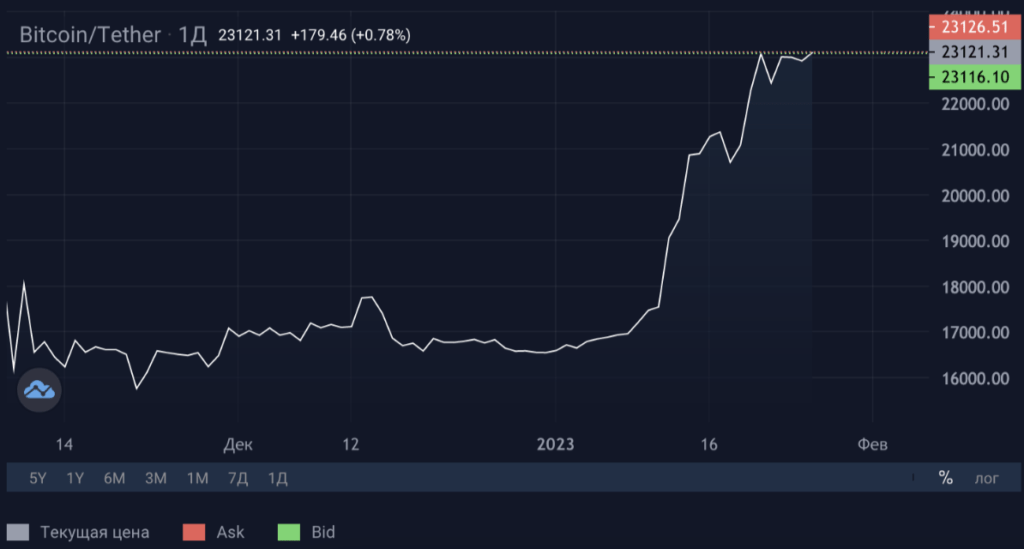Click the 'Bid' legend text
This screenshot has width=1024, height=549.
pyautogui.click(x=323, y=532)
